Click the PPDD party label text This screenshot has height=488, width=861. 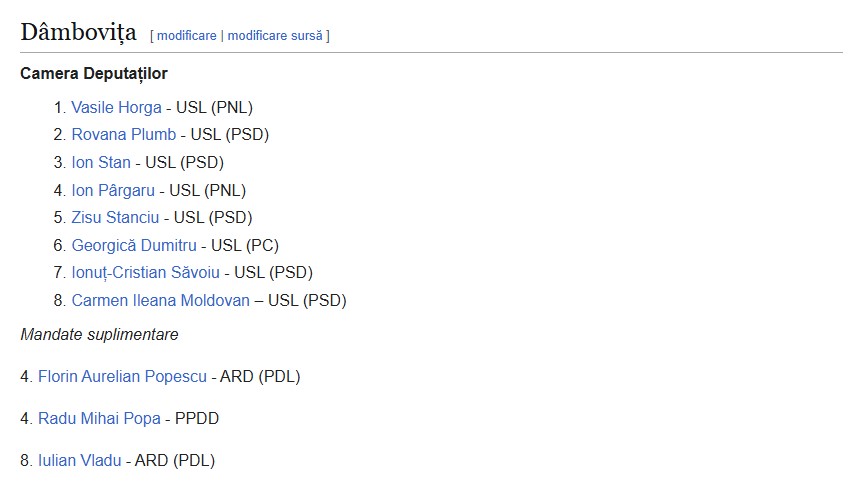pos(197,419)
